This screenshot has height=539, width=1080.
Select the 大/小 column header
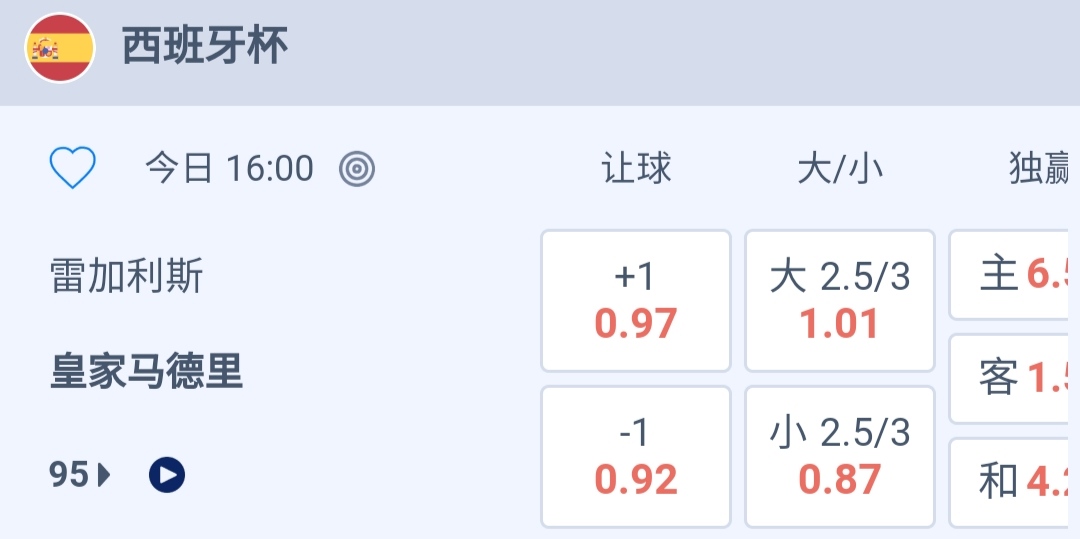(x=840, y=169)
